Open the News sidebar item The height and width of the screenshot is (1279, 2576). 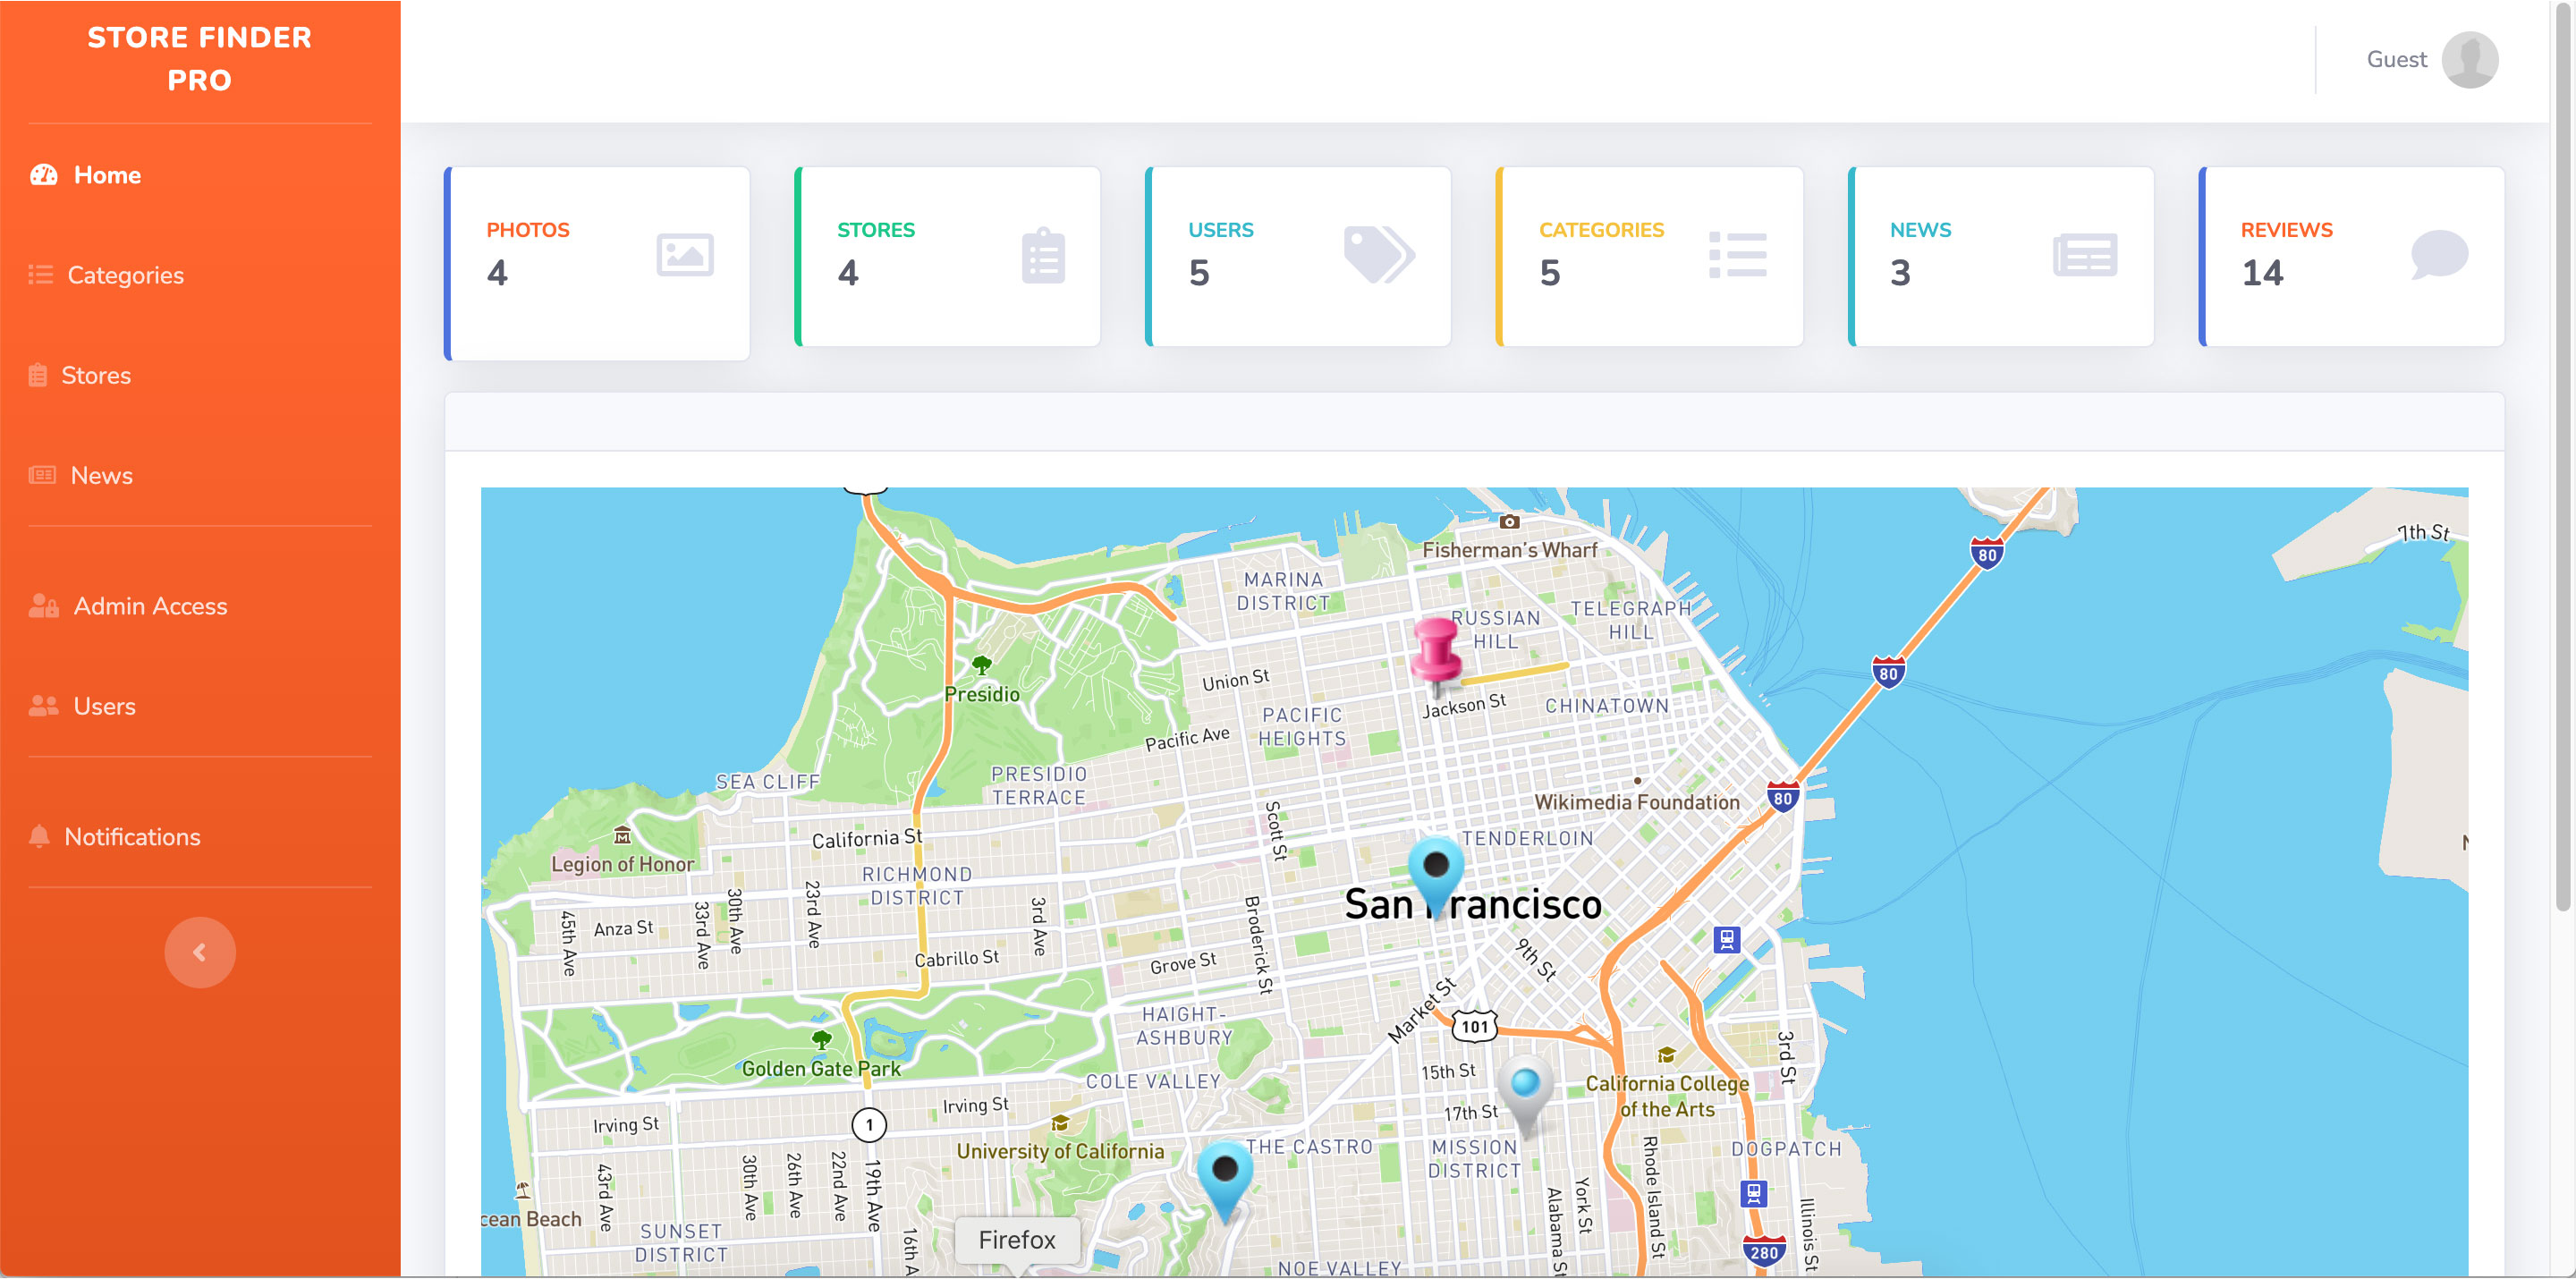[101, 475]
